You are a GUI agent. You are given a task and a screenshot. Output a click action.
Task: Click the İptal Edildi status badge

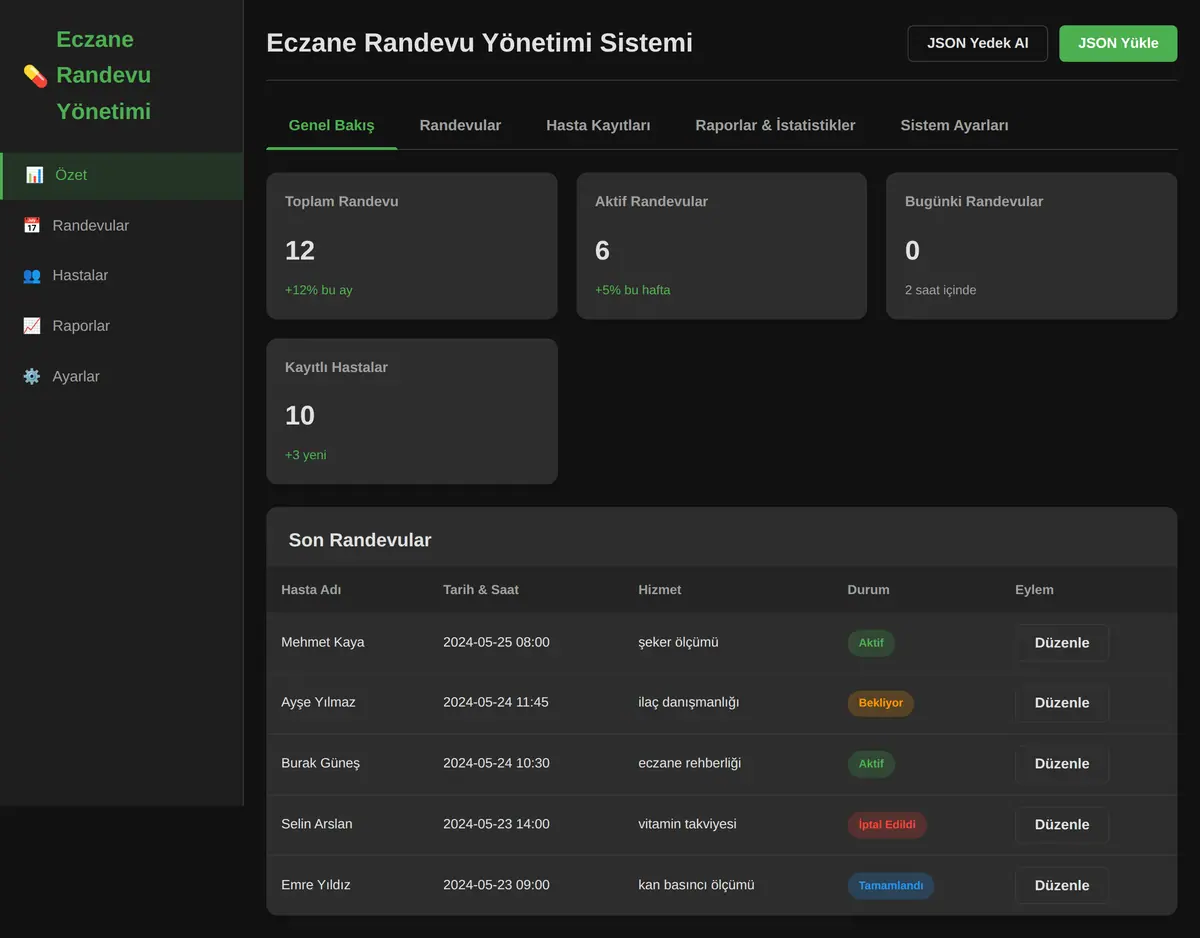pyautogui.click(x=887, y=825)
